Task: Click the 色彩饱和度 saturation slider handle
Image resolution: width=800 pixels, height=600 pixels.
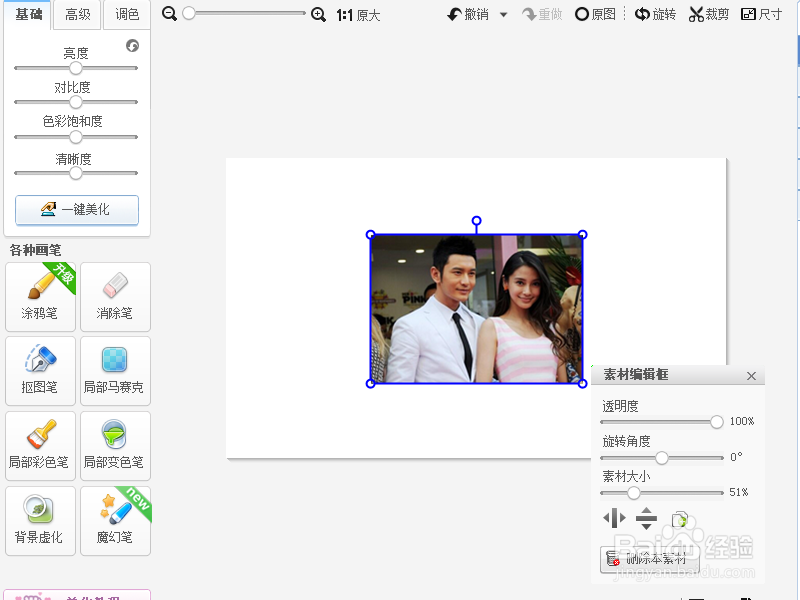Action: (76, 137)
